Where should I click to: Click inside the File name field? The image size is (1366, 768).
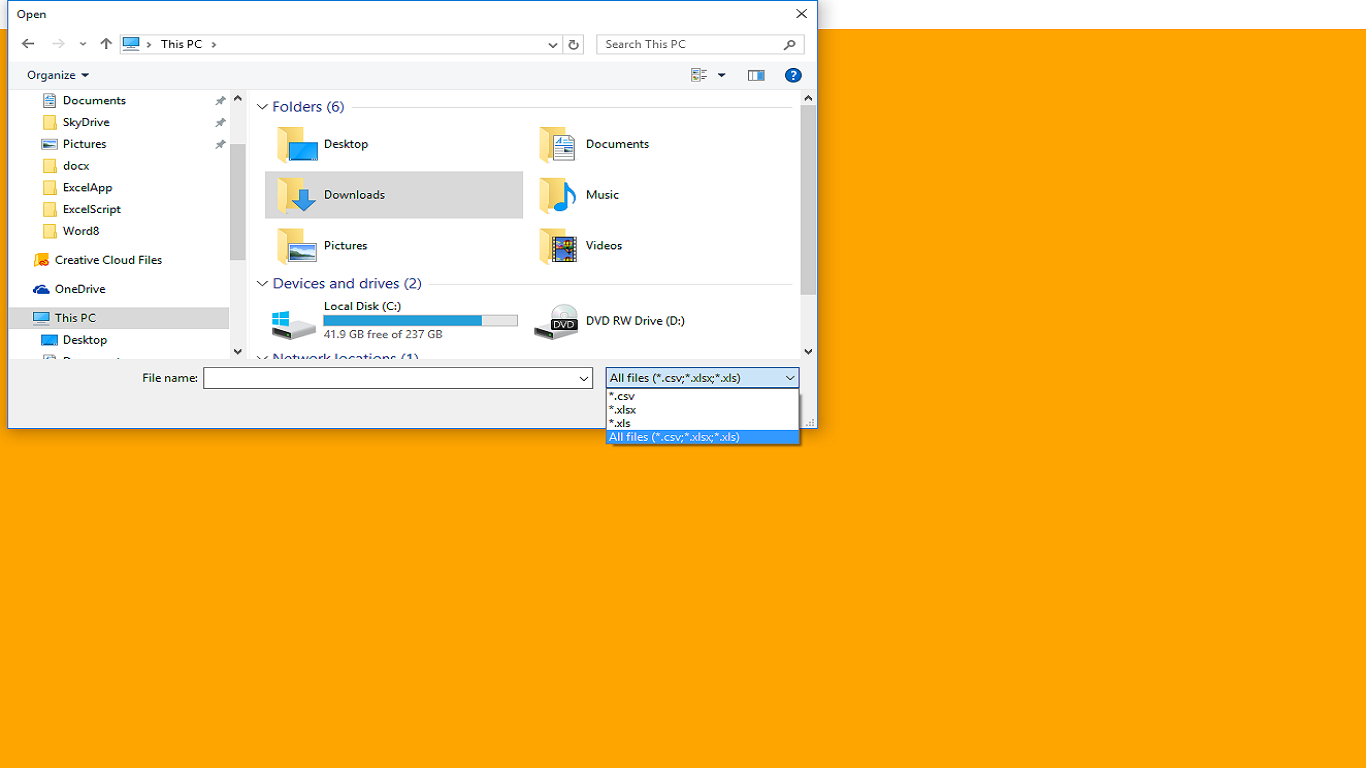390,378
